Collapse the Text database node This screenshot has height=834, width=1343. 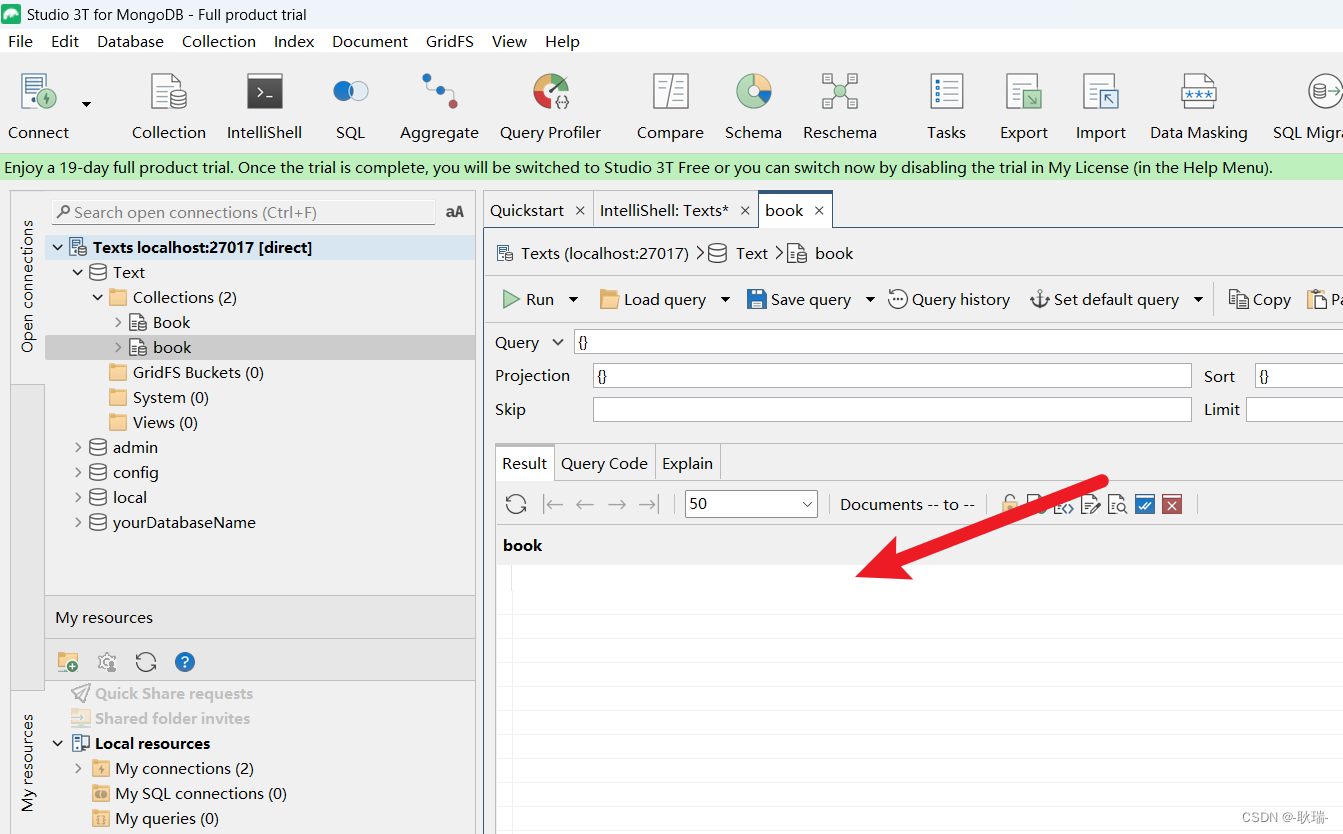coord(78,272)
